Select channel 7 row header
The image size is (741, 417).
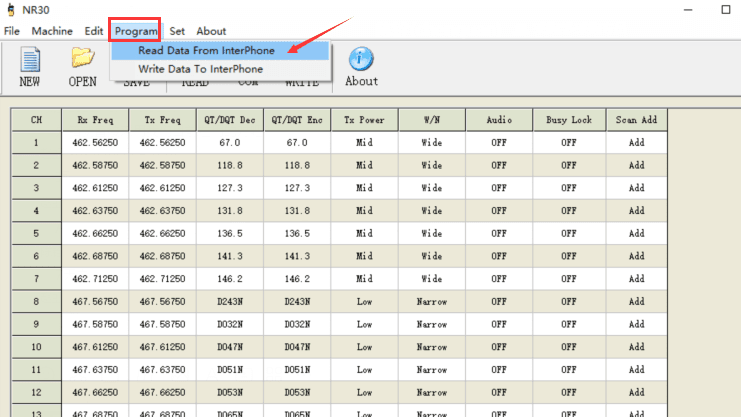[x=36, y=278]
